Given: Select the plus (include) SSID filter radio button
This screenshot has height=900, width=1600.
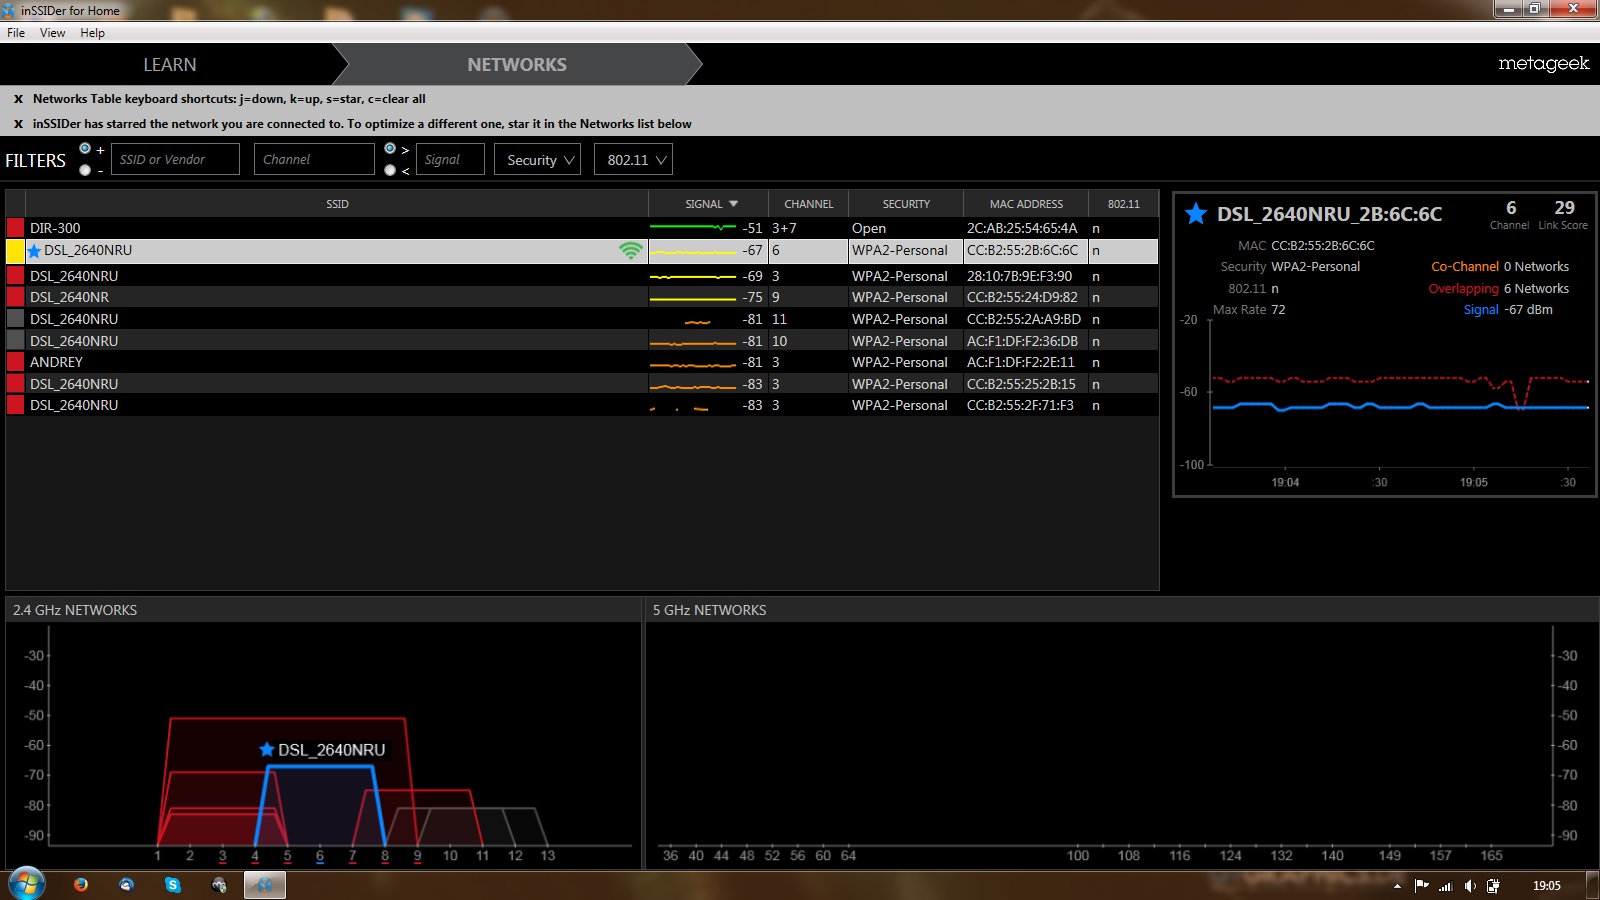Looking at the screenshot, I should tap(85, 149).
